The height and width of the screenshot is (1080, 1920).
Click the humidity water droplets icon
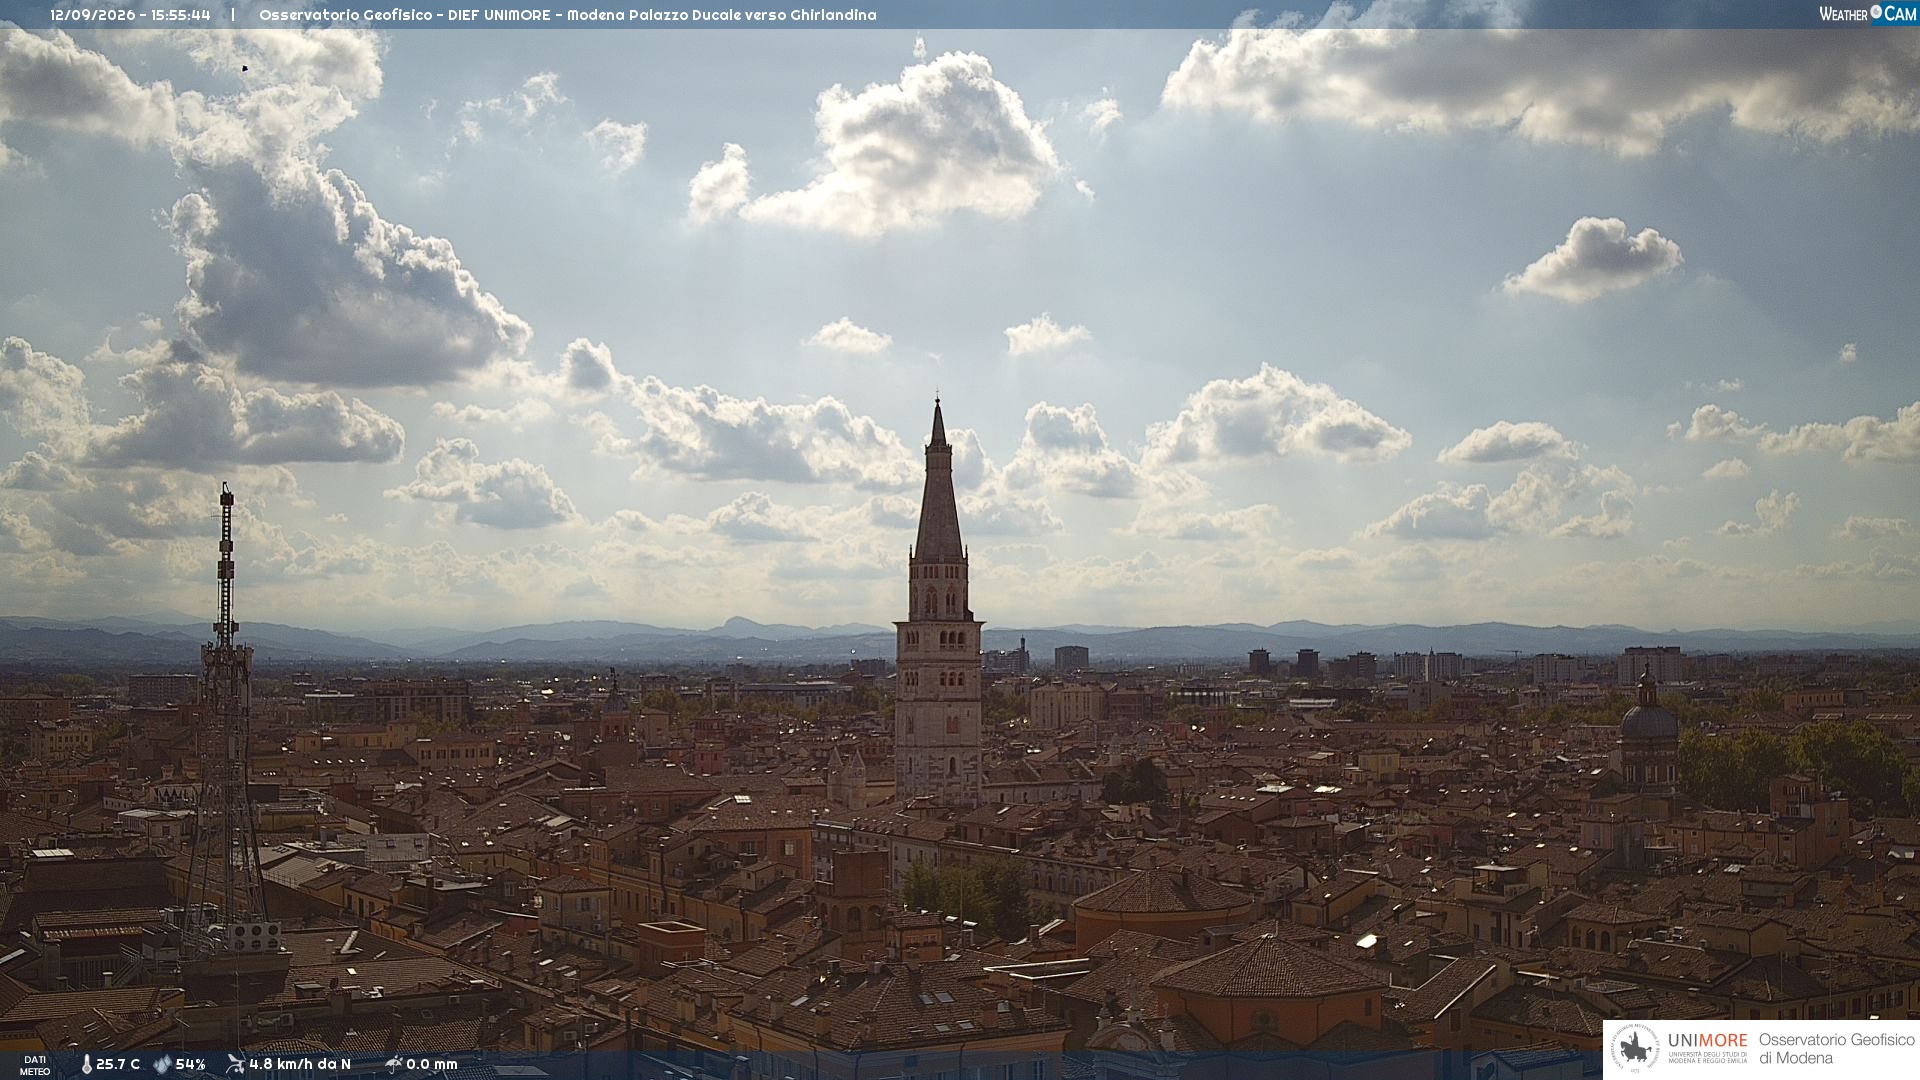(x=162, y=1064)
